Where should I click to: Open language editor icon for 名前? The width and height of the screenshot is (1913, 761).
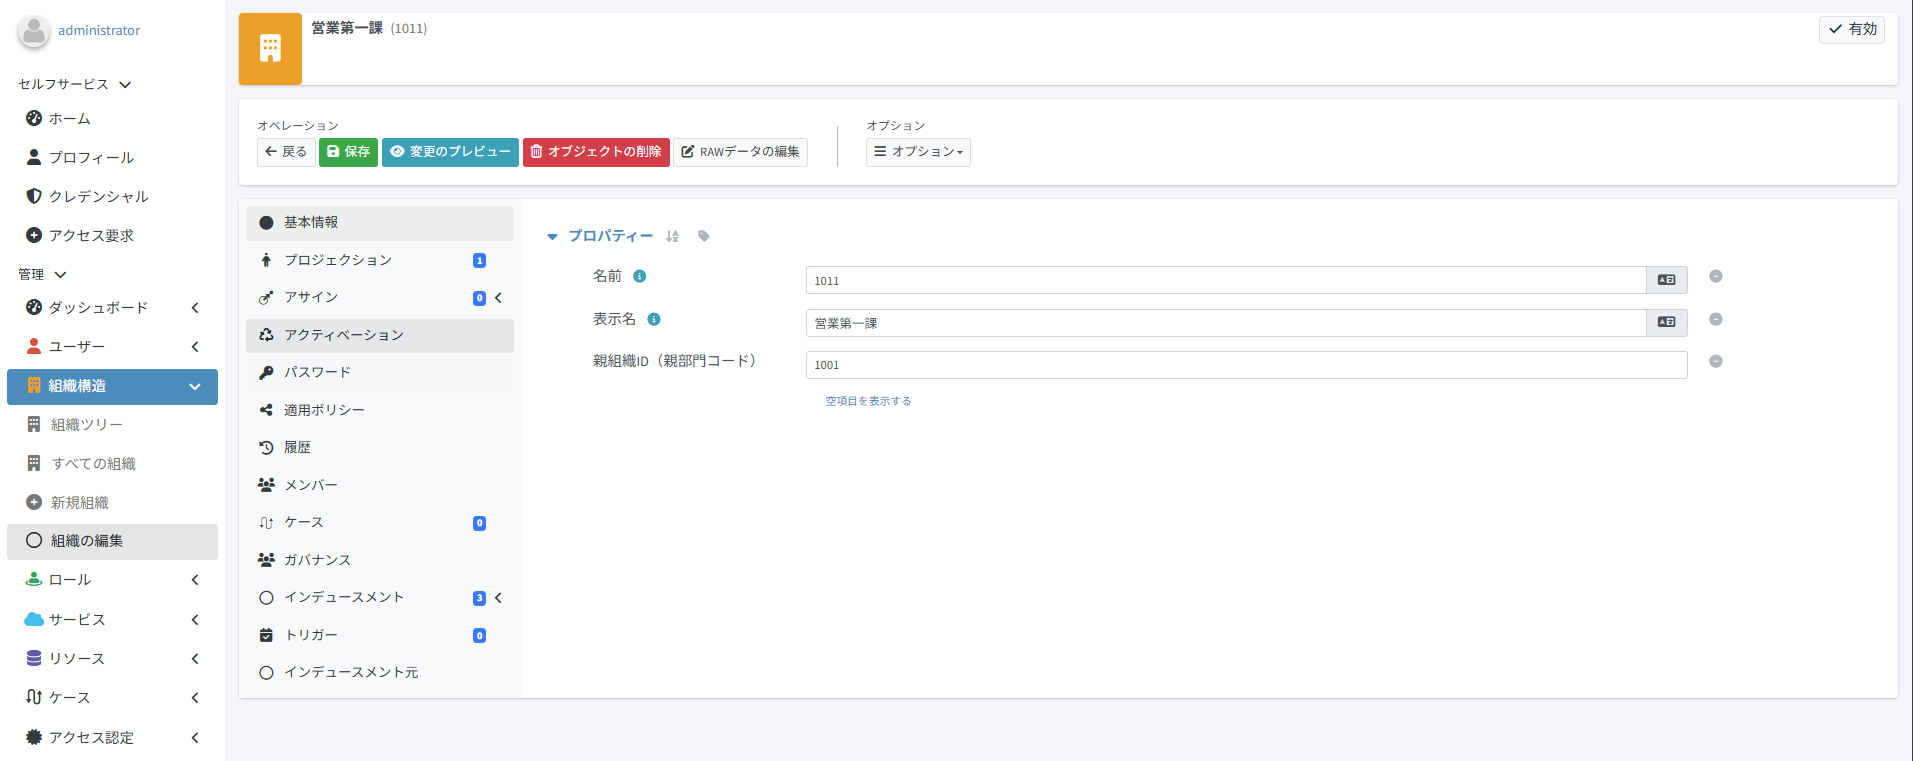point(1667,281)
